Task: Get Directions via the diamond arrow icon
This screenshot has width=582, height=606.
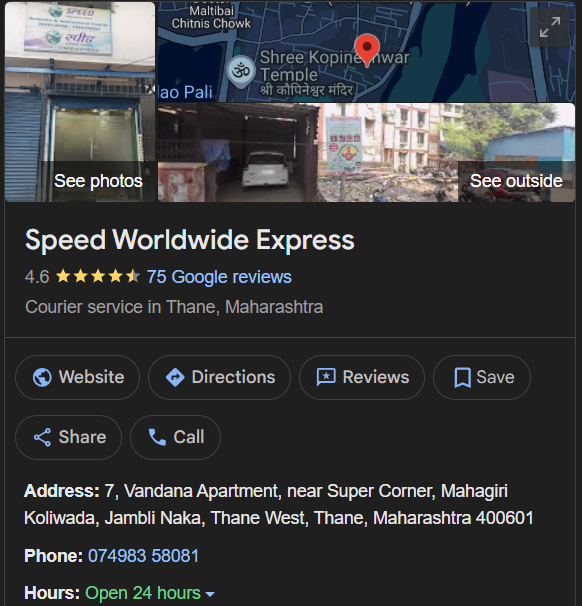Action: point(175,377)
